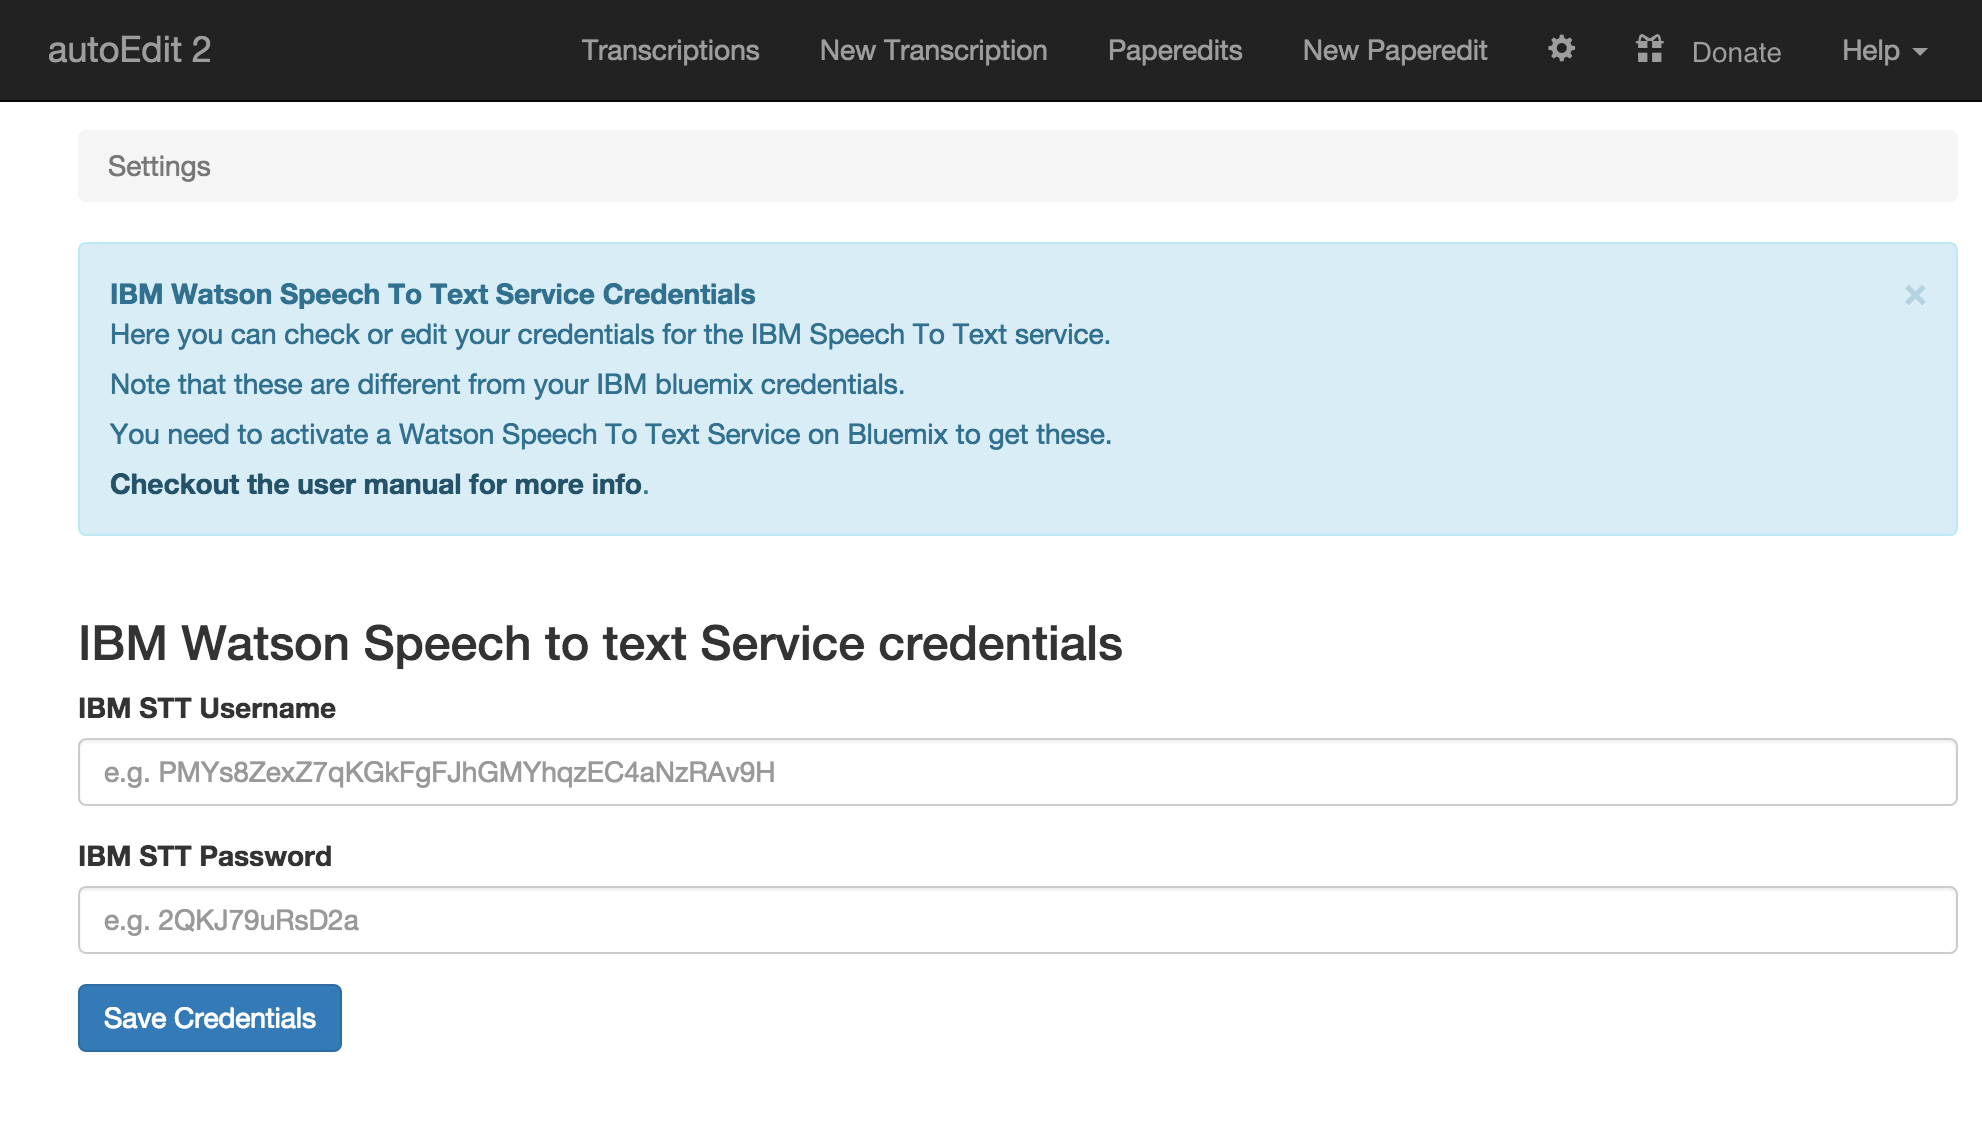Click the Settings breadcrumb label
This screenshot has width=1982, height=1128.
pos(159,166)
